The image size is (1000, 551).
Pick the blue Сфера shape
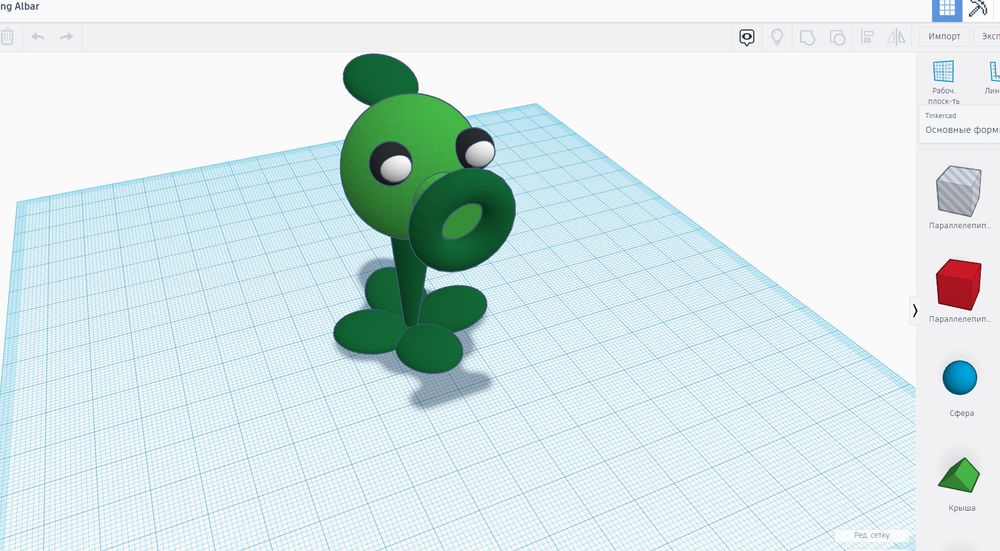coord(960,378)
